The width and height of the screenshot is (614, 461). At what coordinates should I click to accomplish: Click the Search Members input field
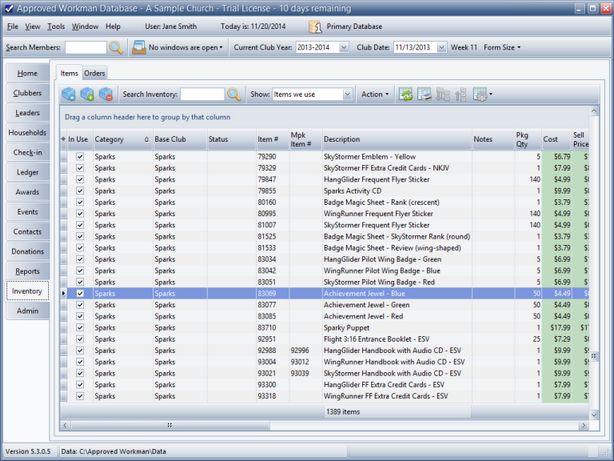[85, 47]
